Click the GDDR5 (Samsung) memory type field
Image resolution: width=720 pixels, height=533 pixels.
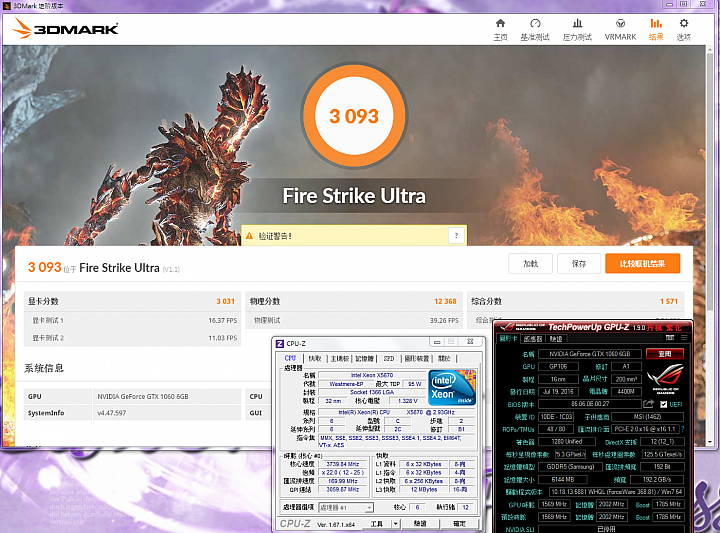point(570,466)
